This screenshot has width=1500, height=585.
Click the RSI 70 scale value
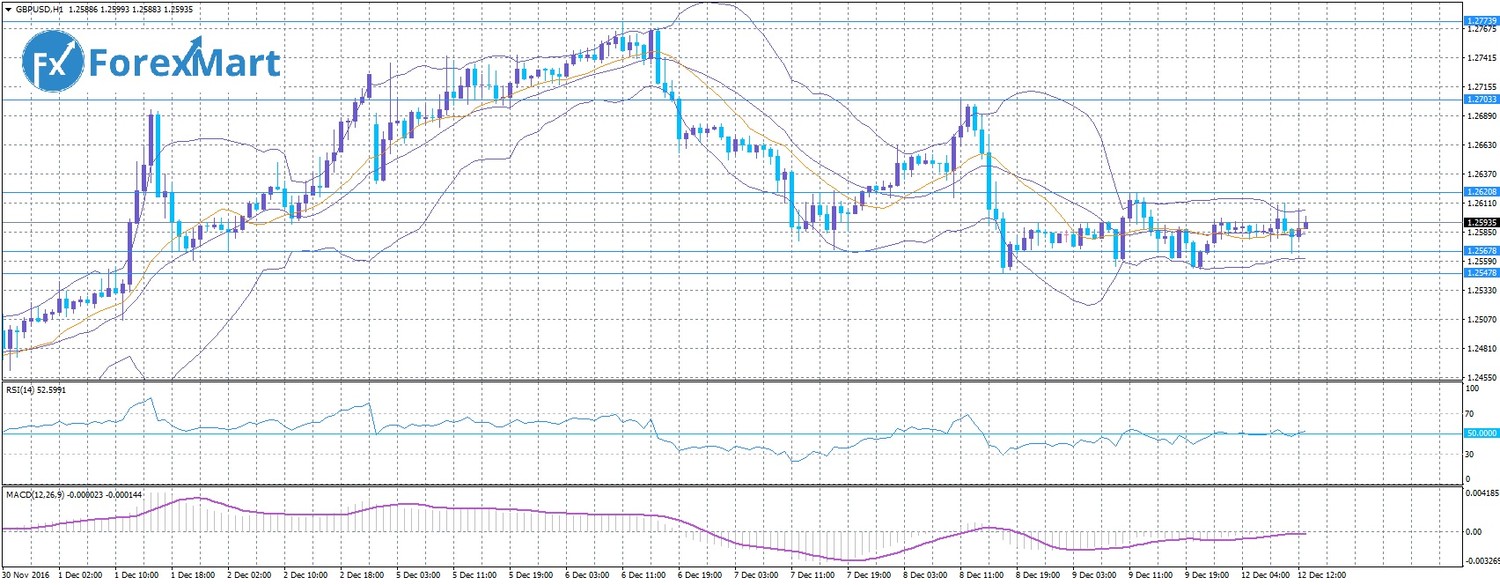click(x=1469, y=412)
